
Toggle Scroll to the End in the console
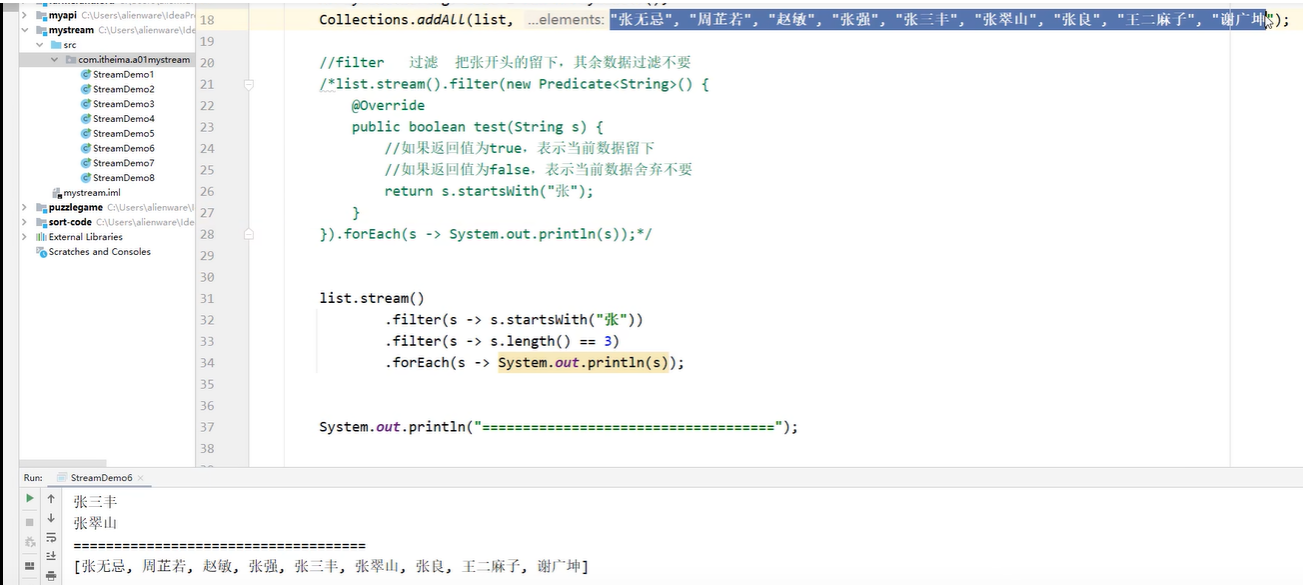[x=52, y=556]
